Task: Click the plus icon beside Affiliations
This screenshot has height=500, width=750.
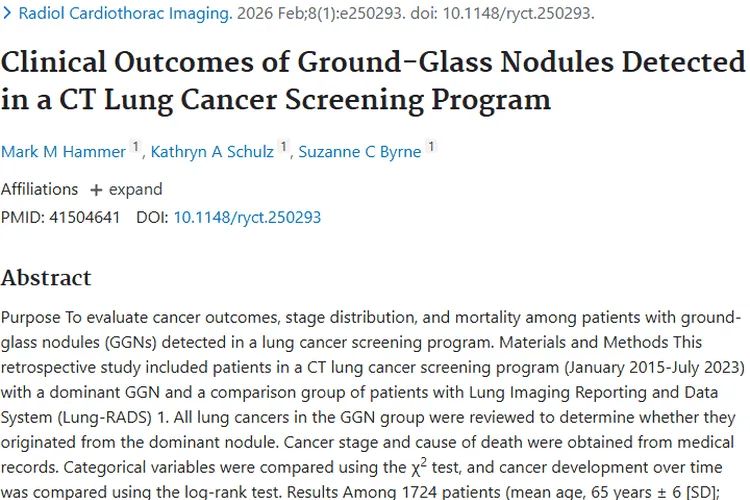Action: pyautogui.click(x=96, y=190)
